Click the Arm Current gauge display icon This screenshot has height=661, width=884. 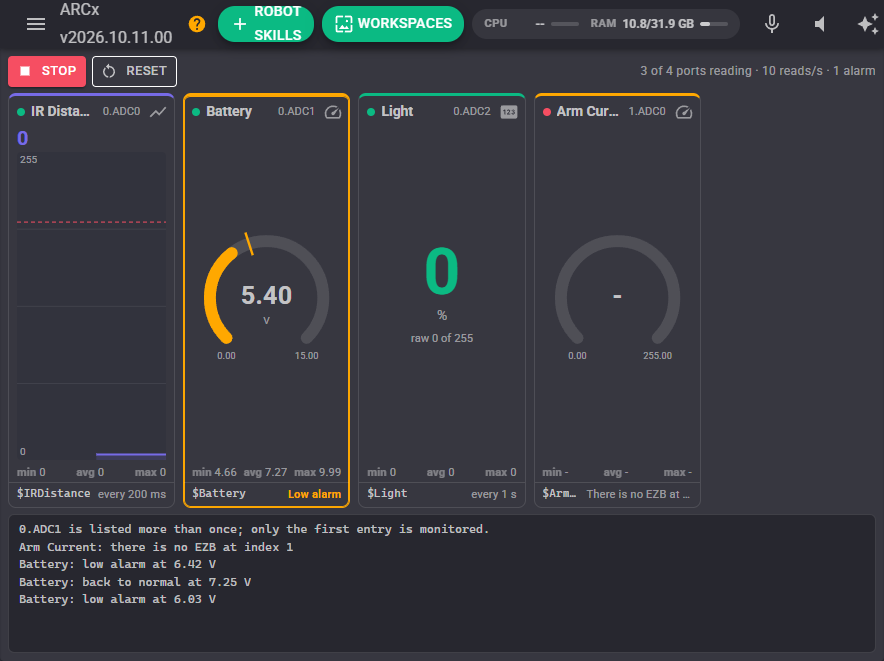point(684,112)
